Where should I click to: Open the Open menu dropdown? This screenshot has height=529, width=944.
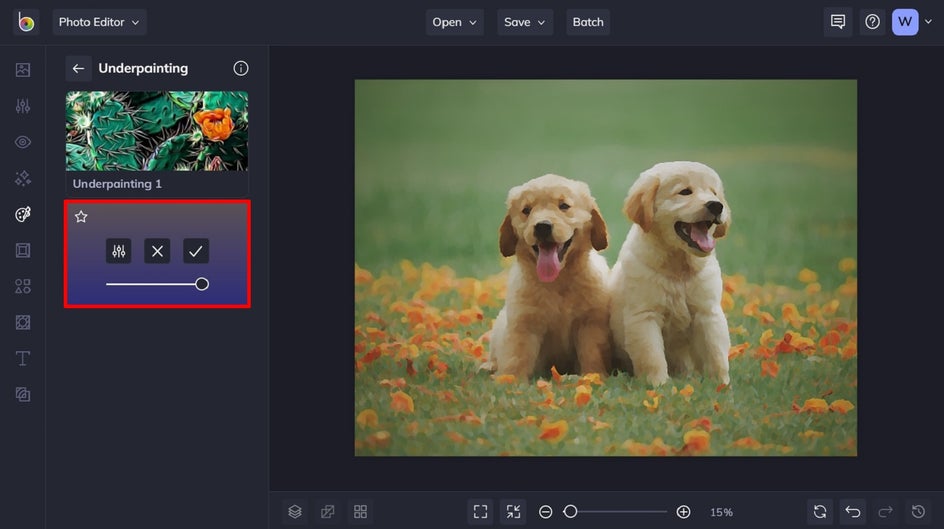455,22
